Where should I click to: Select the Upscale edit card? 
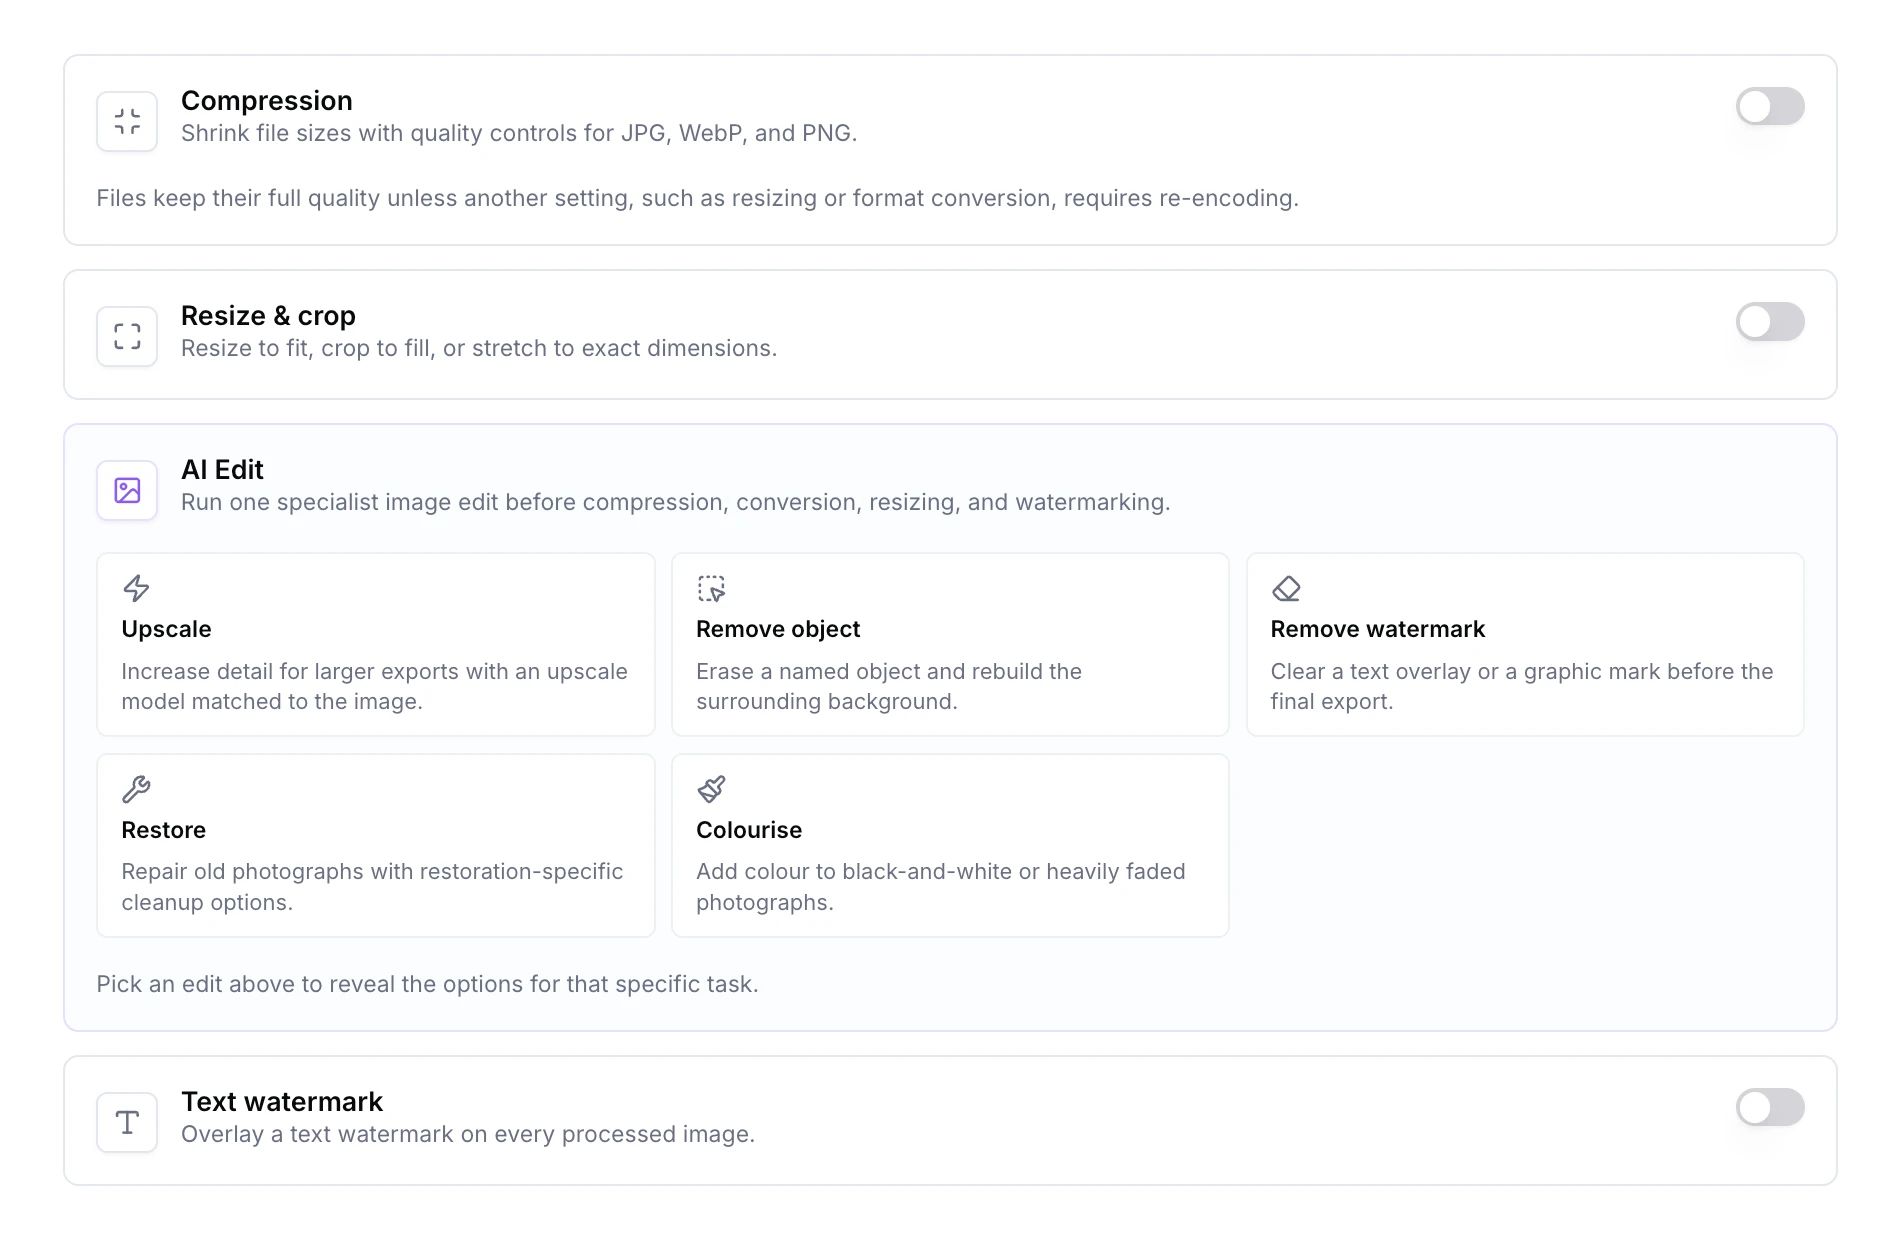pyautogui.click(x=375, y=645)
